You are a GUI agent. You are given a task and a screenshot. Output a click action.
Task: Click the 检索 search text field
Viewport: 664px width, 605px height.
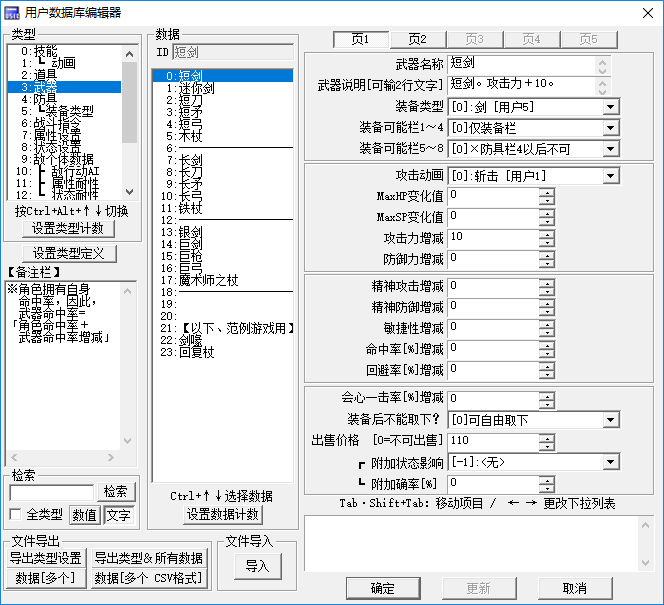pos(52,493)
